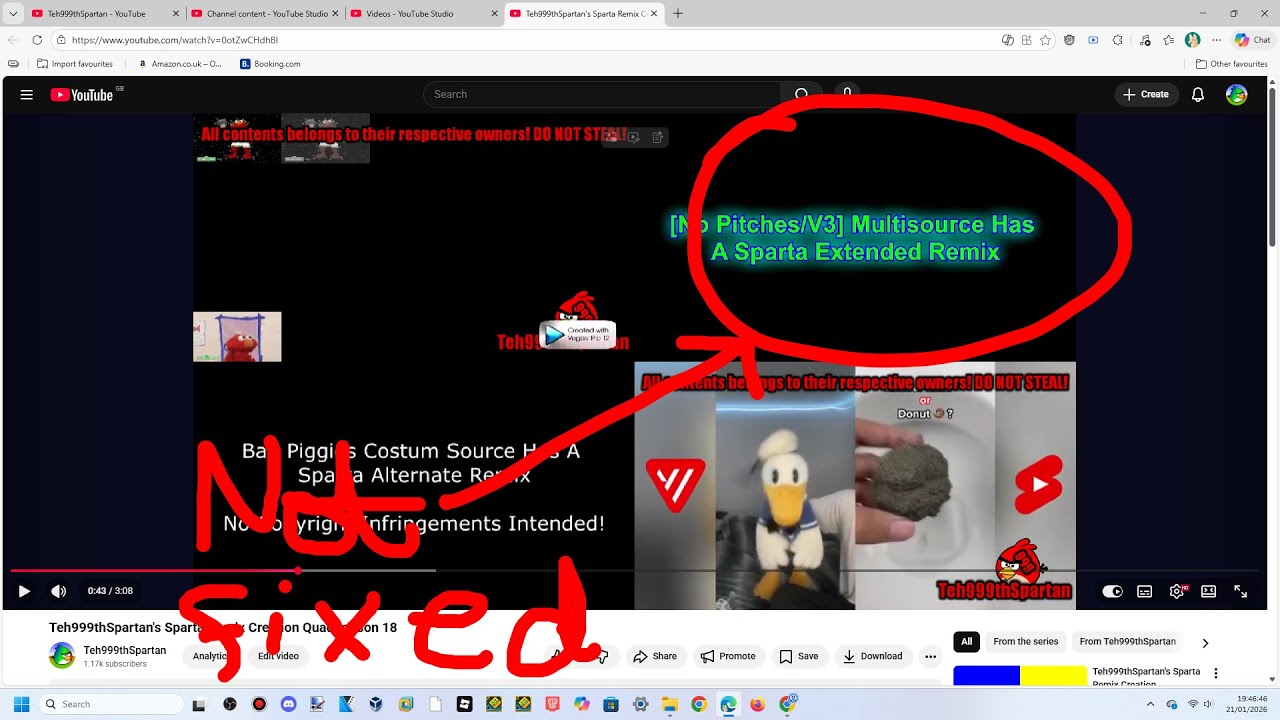Click the Elmo video card thumbnail
The height and width of the screenshot is (720, 1280).
pyautogui.click(x=237, y=337)
